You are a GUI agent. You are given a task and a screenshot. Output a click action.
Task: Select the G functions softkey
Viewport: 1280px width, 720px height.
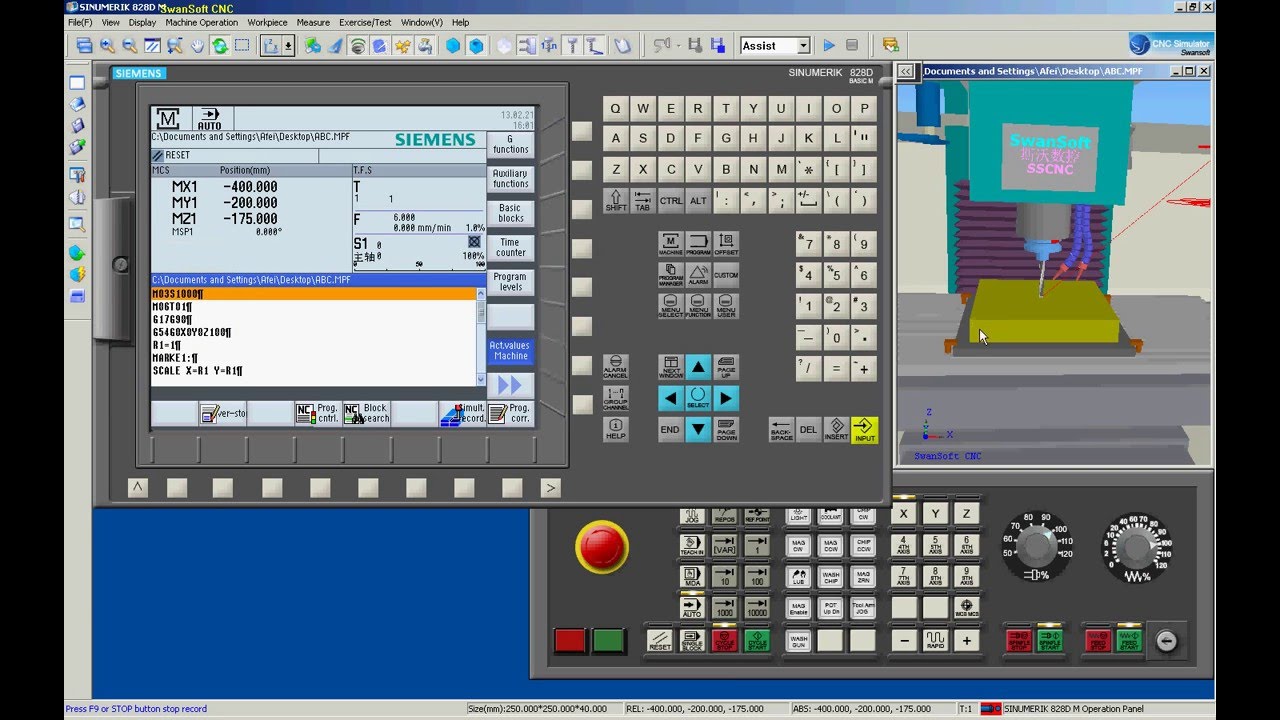click(x=510, y=145)
